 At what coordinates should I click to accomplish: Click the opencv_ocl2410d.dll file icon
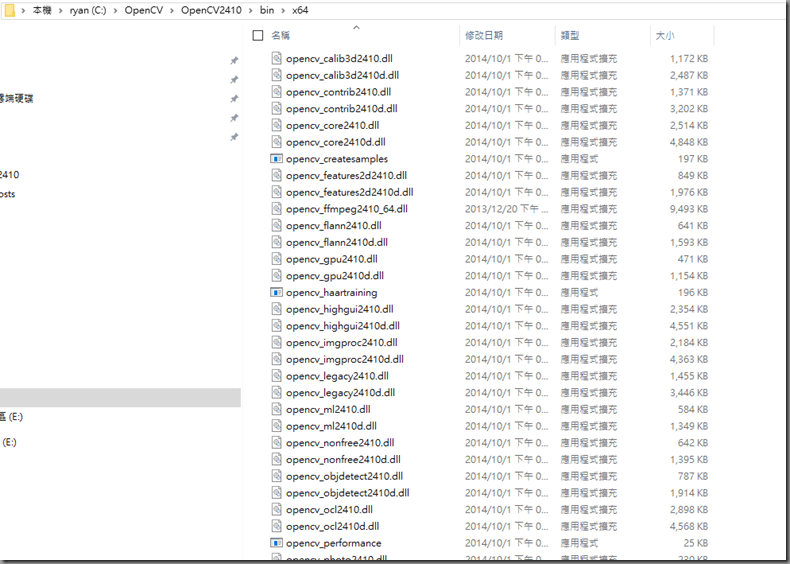click(x=276, y=526)
